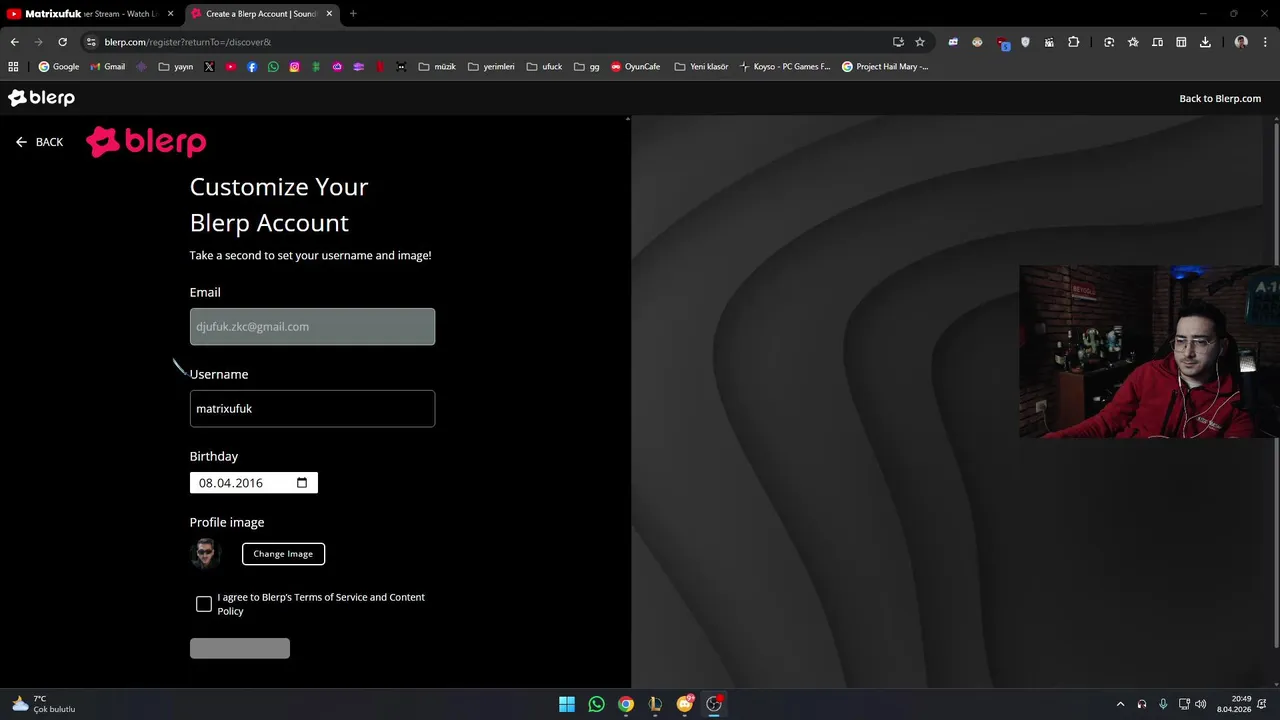
Task: Open the Chrome extensions puzzle icon
Action: point(1074,42)
